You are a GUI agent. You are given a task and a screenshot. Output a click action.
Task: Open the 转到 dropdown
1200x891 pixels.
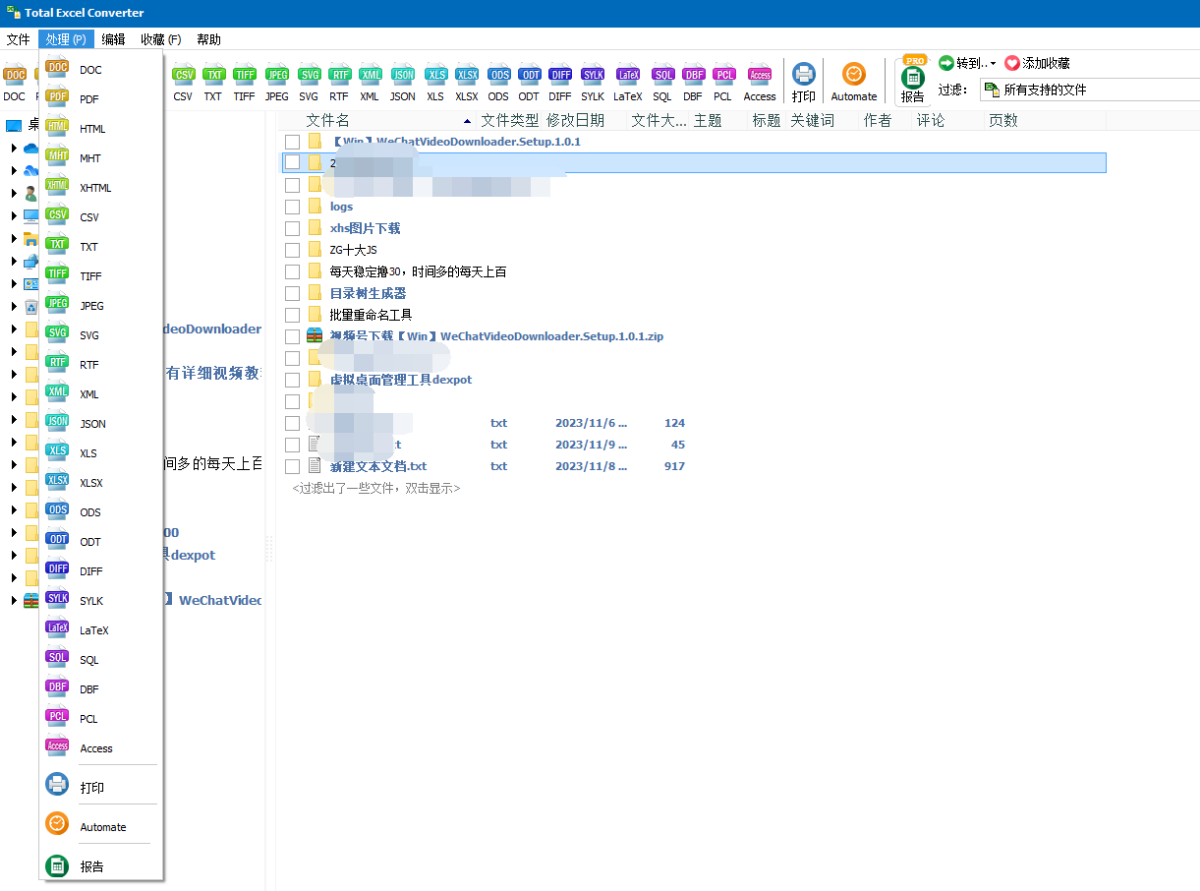(968, 63)
